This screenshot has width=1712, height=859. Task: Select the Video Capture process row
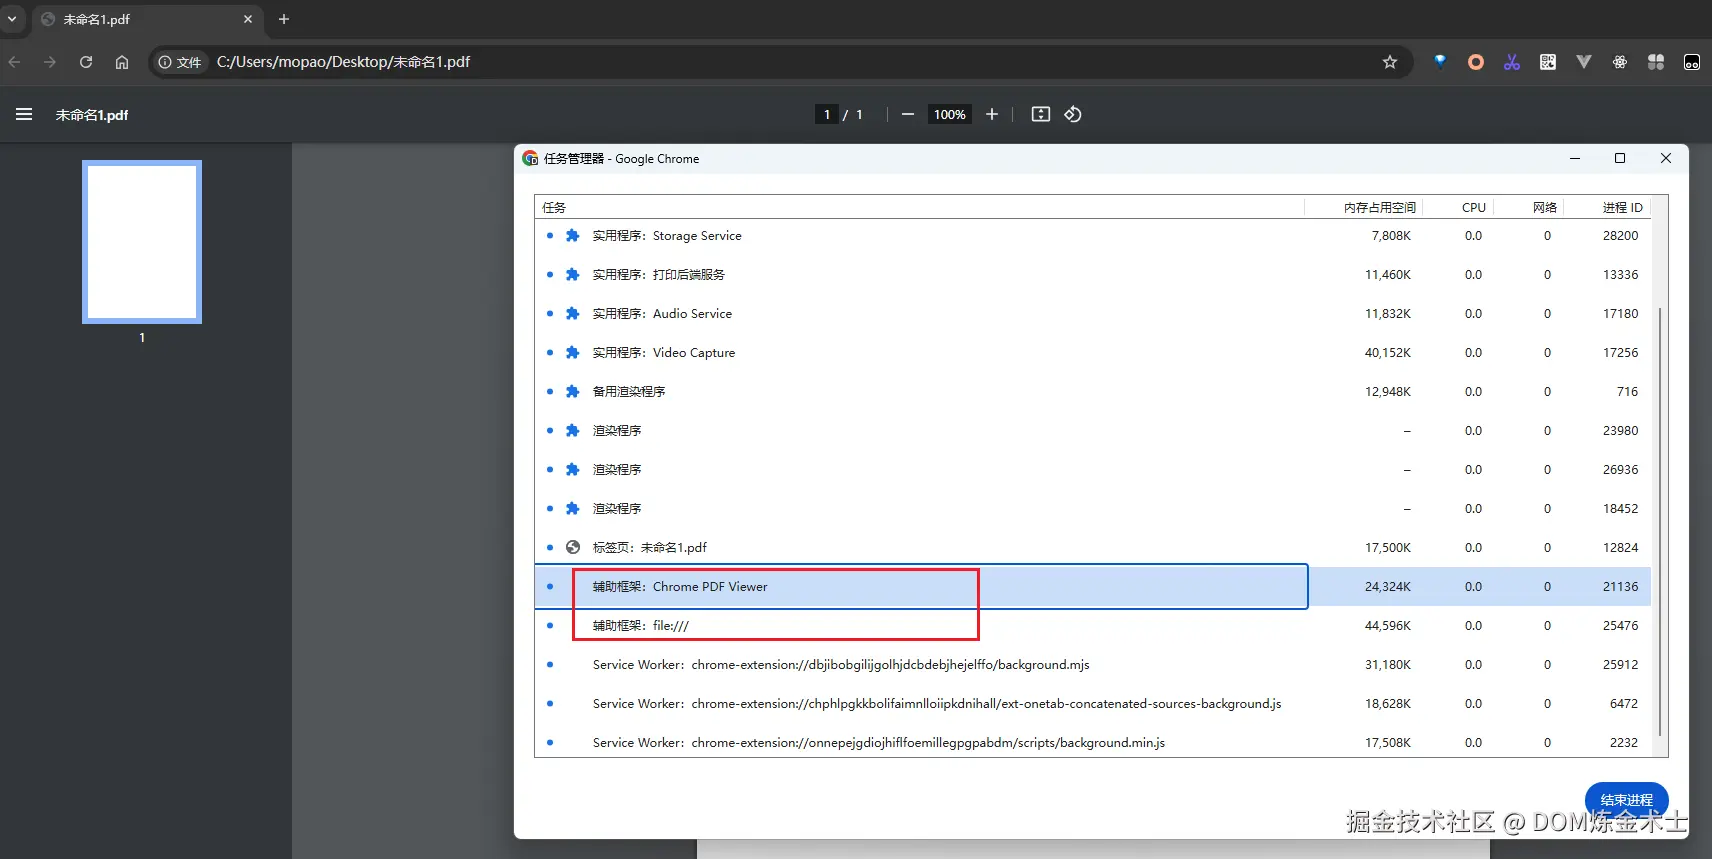1093,353
